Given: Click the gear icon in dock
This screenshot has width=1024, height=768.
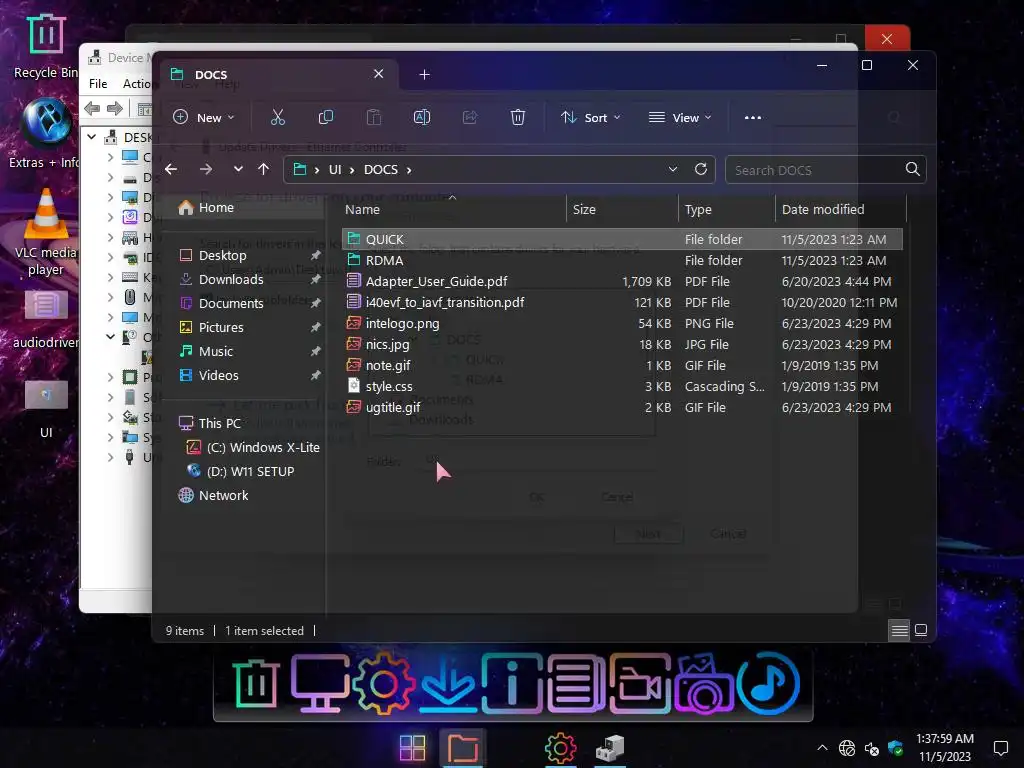Looking at the screenshot, I should coord(383,683).
